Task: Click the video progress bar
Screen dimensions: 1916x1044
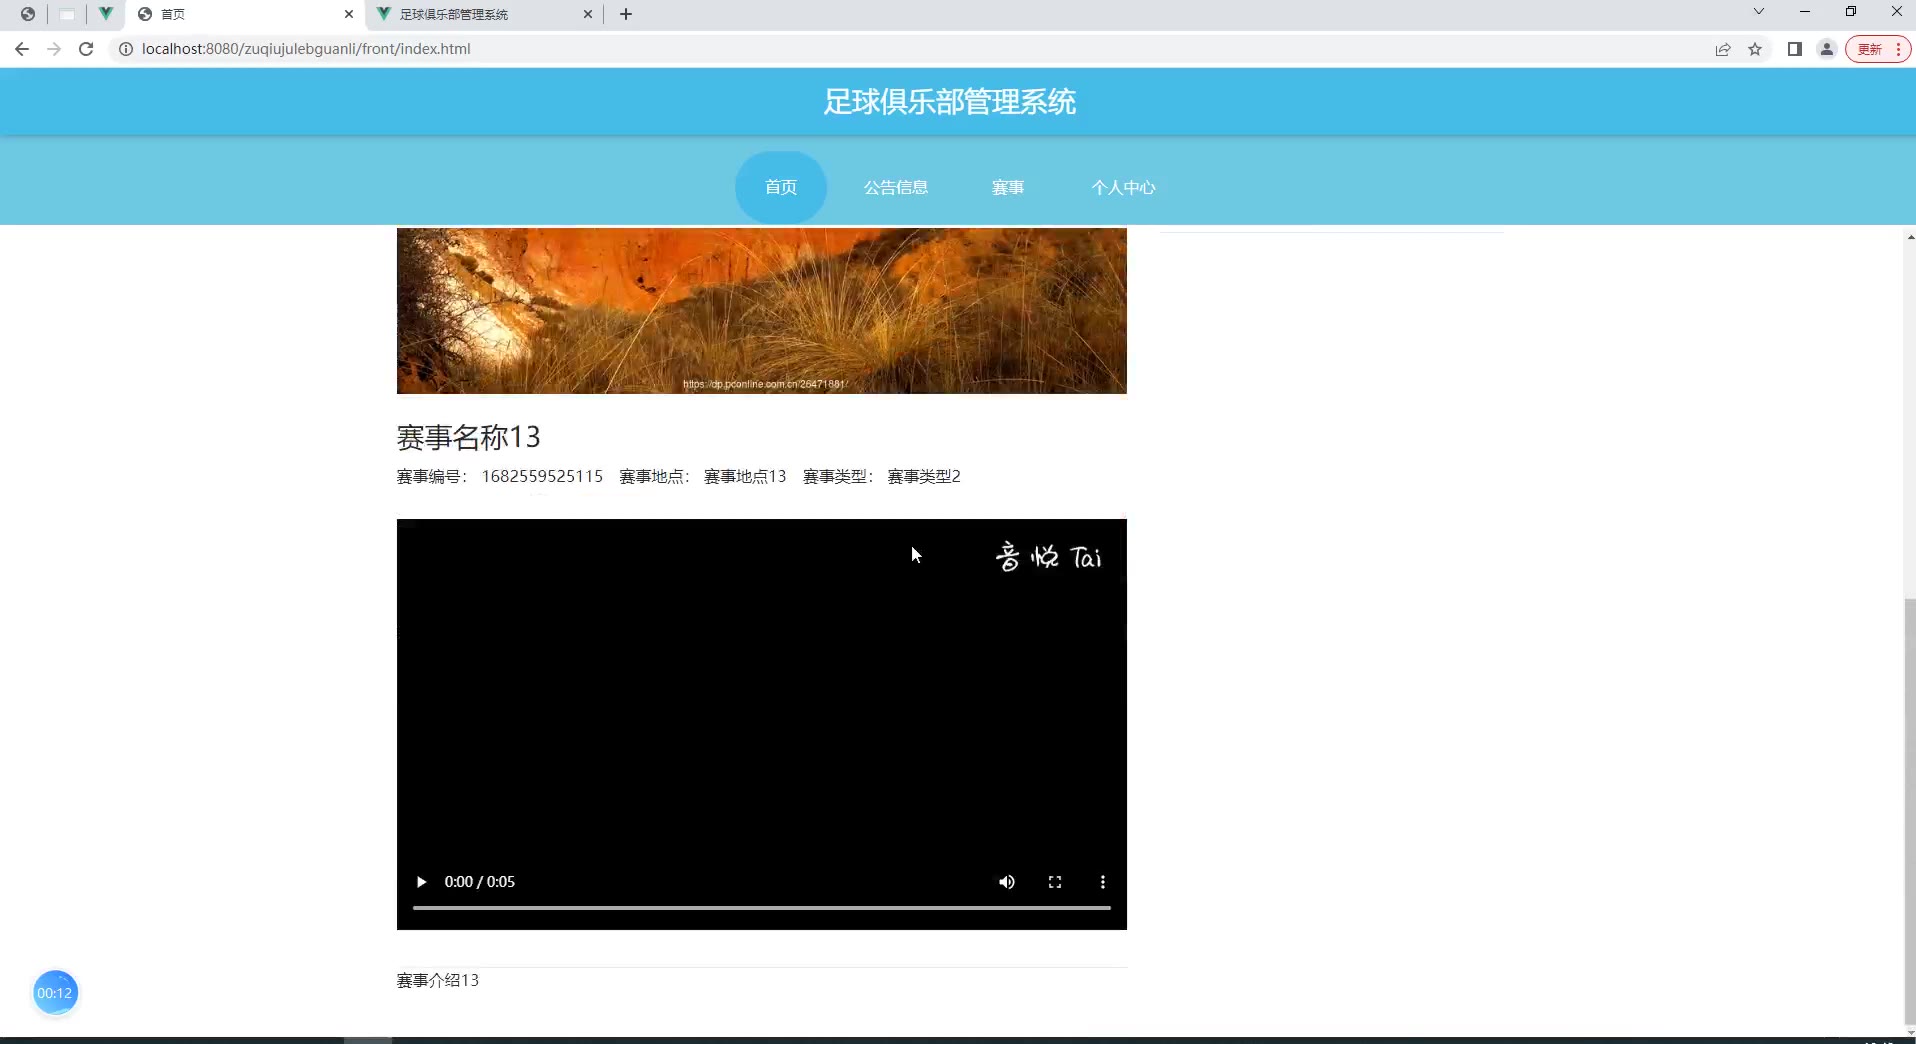Action: point(760,908)
